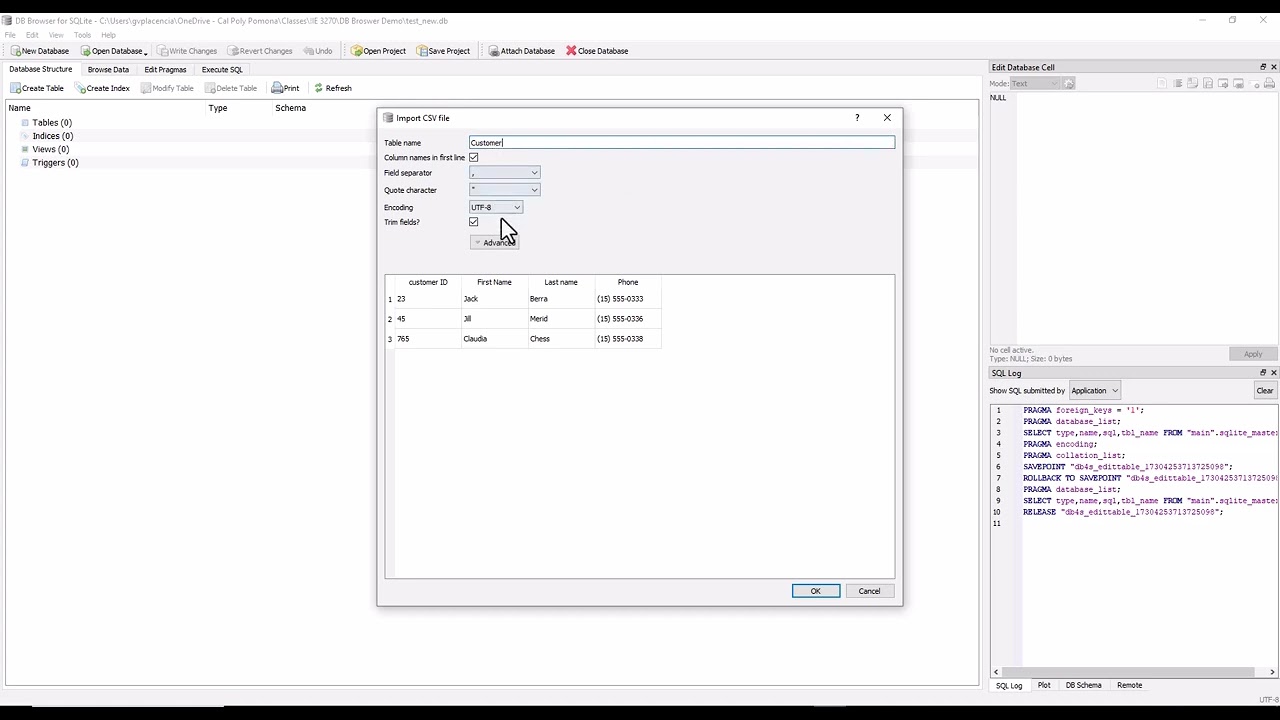Close the Import CSV file dialog
1280x720 pixels.
887,118
